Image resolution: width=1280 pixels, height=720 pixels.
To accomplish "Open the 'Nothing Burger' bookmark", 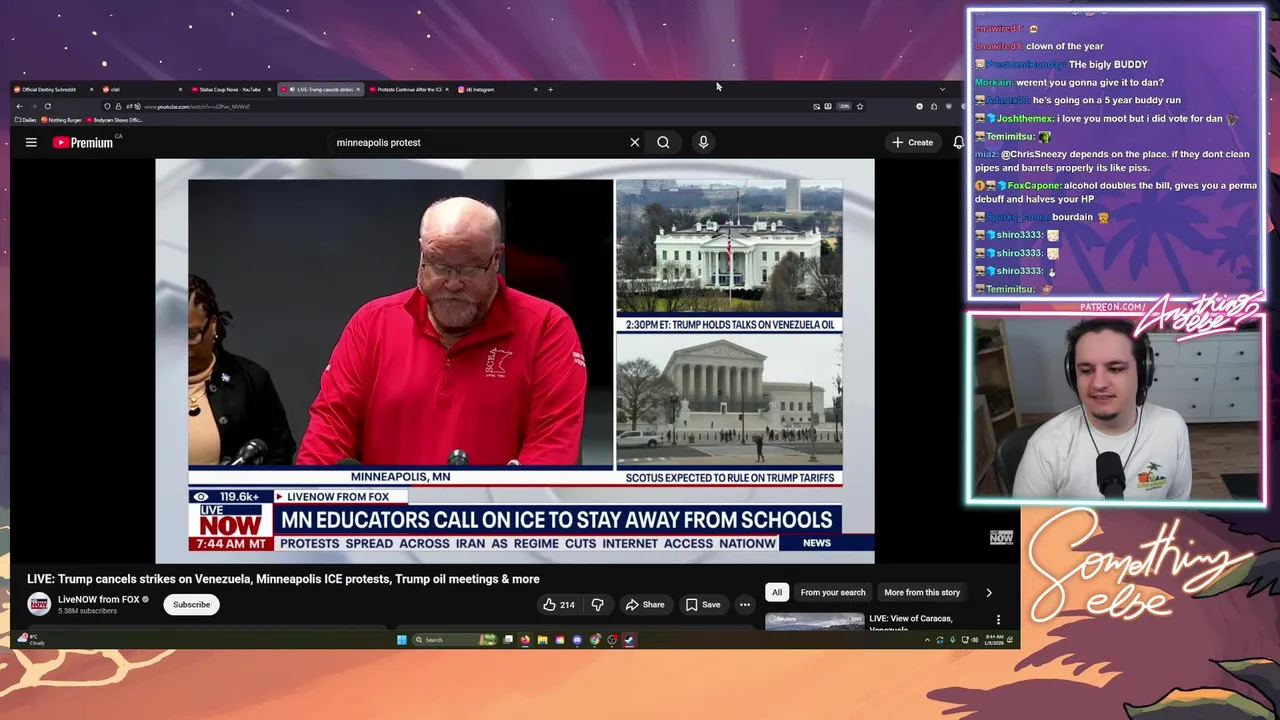I will click(62, 120).
